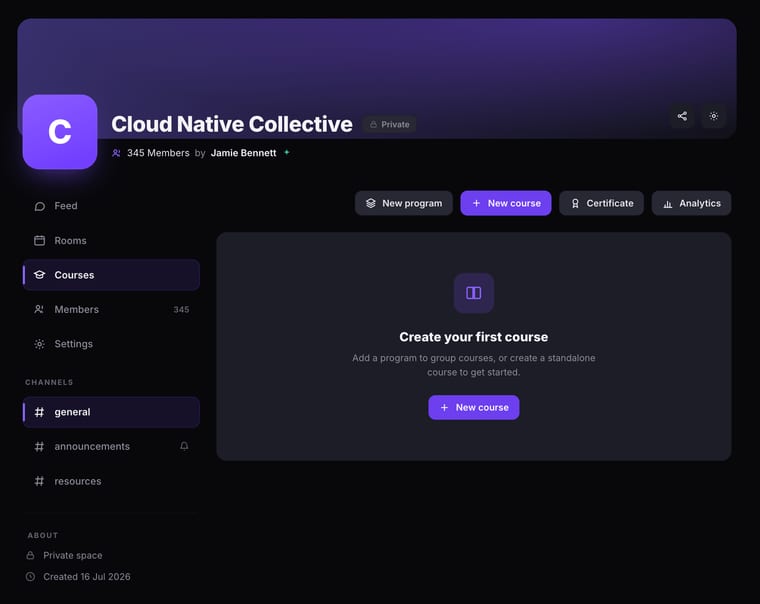Click the hash icon next to resources

(x=39, y=481)
